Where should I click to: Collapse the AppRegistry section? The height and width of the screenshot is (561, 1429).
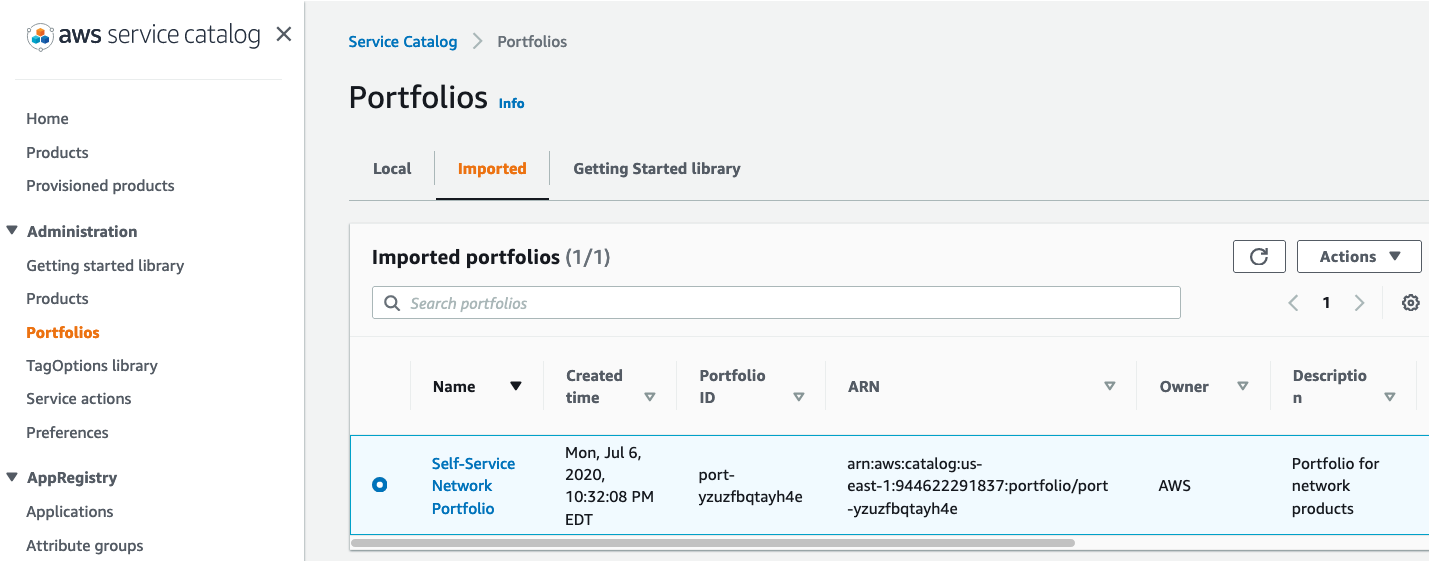pyautogui.click(x=12, y=477)
